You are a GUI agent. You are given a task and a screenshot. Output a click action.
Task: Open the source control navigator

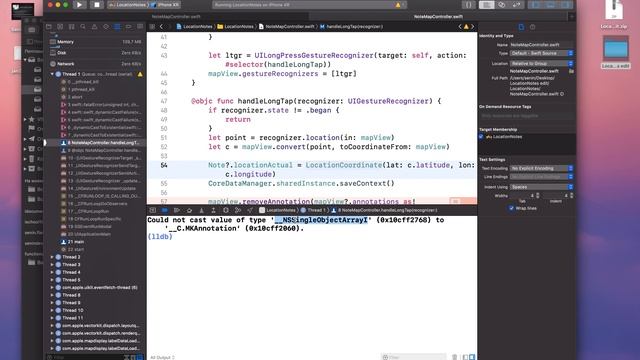click(x=60, y=27)
